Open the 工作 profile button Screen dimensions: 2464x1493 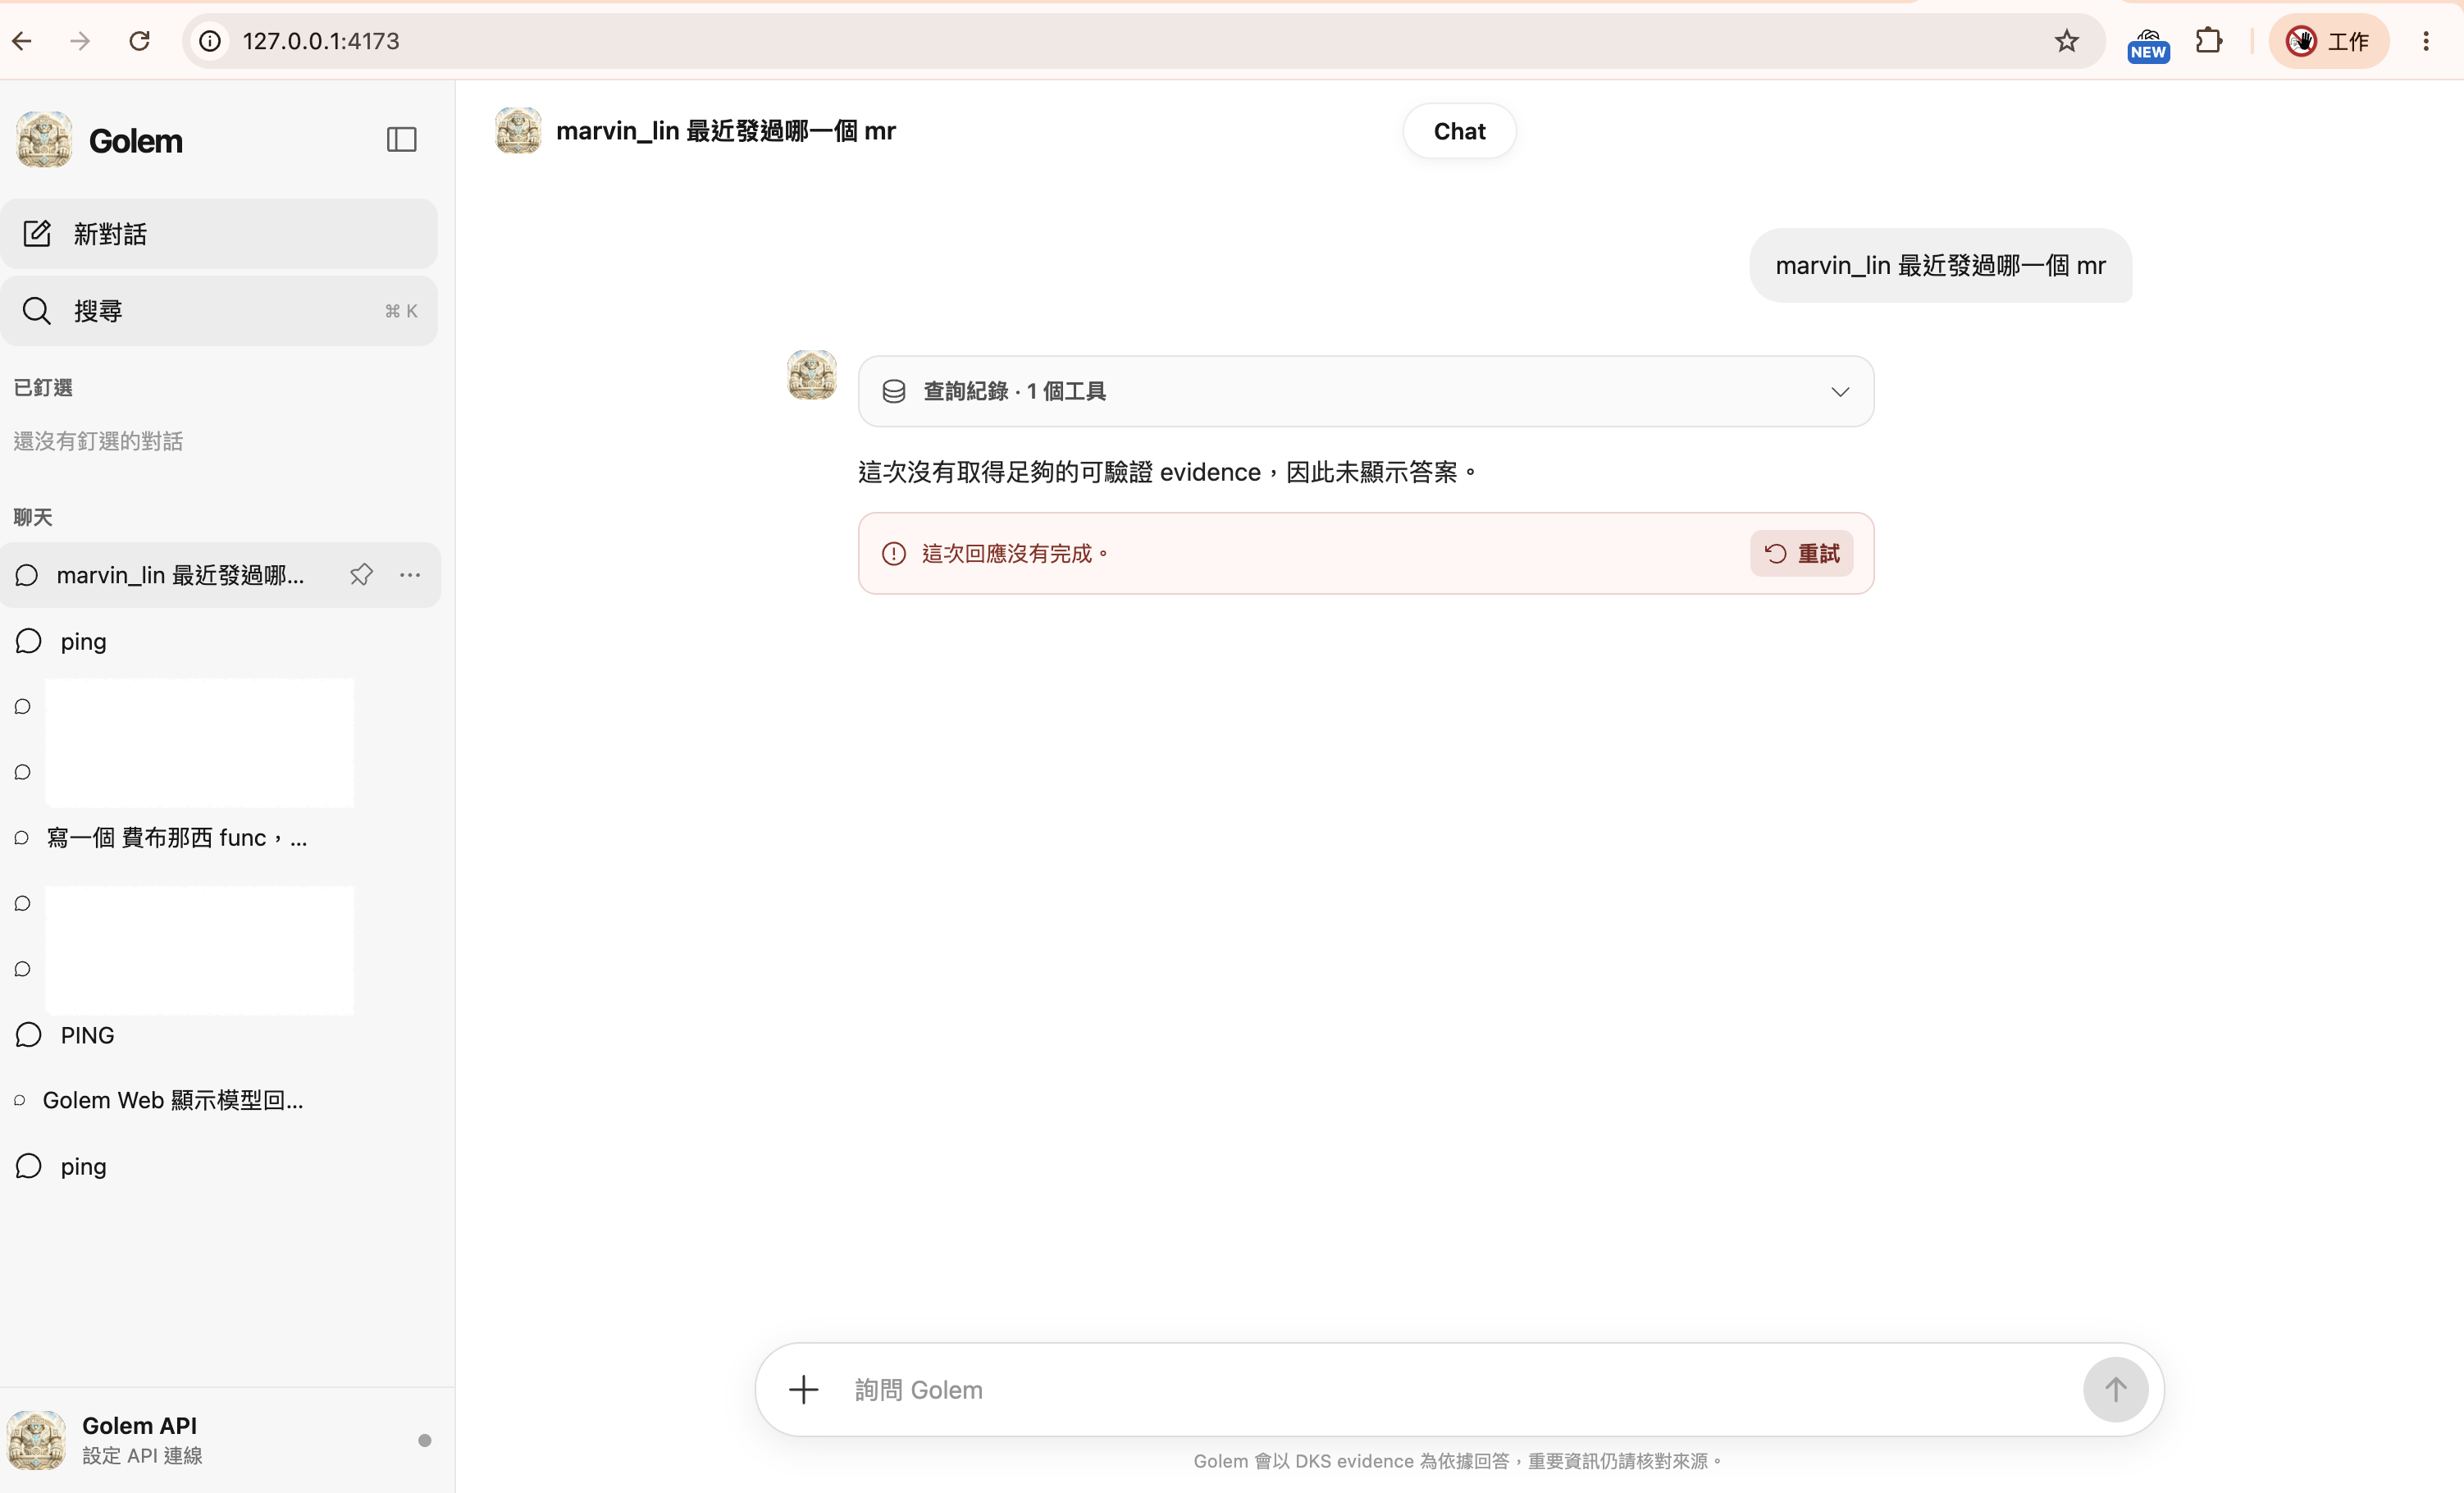[2328, 41]
